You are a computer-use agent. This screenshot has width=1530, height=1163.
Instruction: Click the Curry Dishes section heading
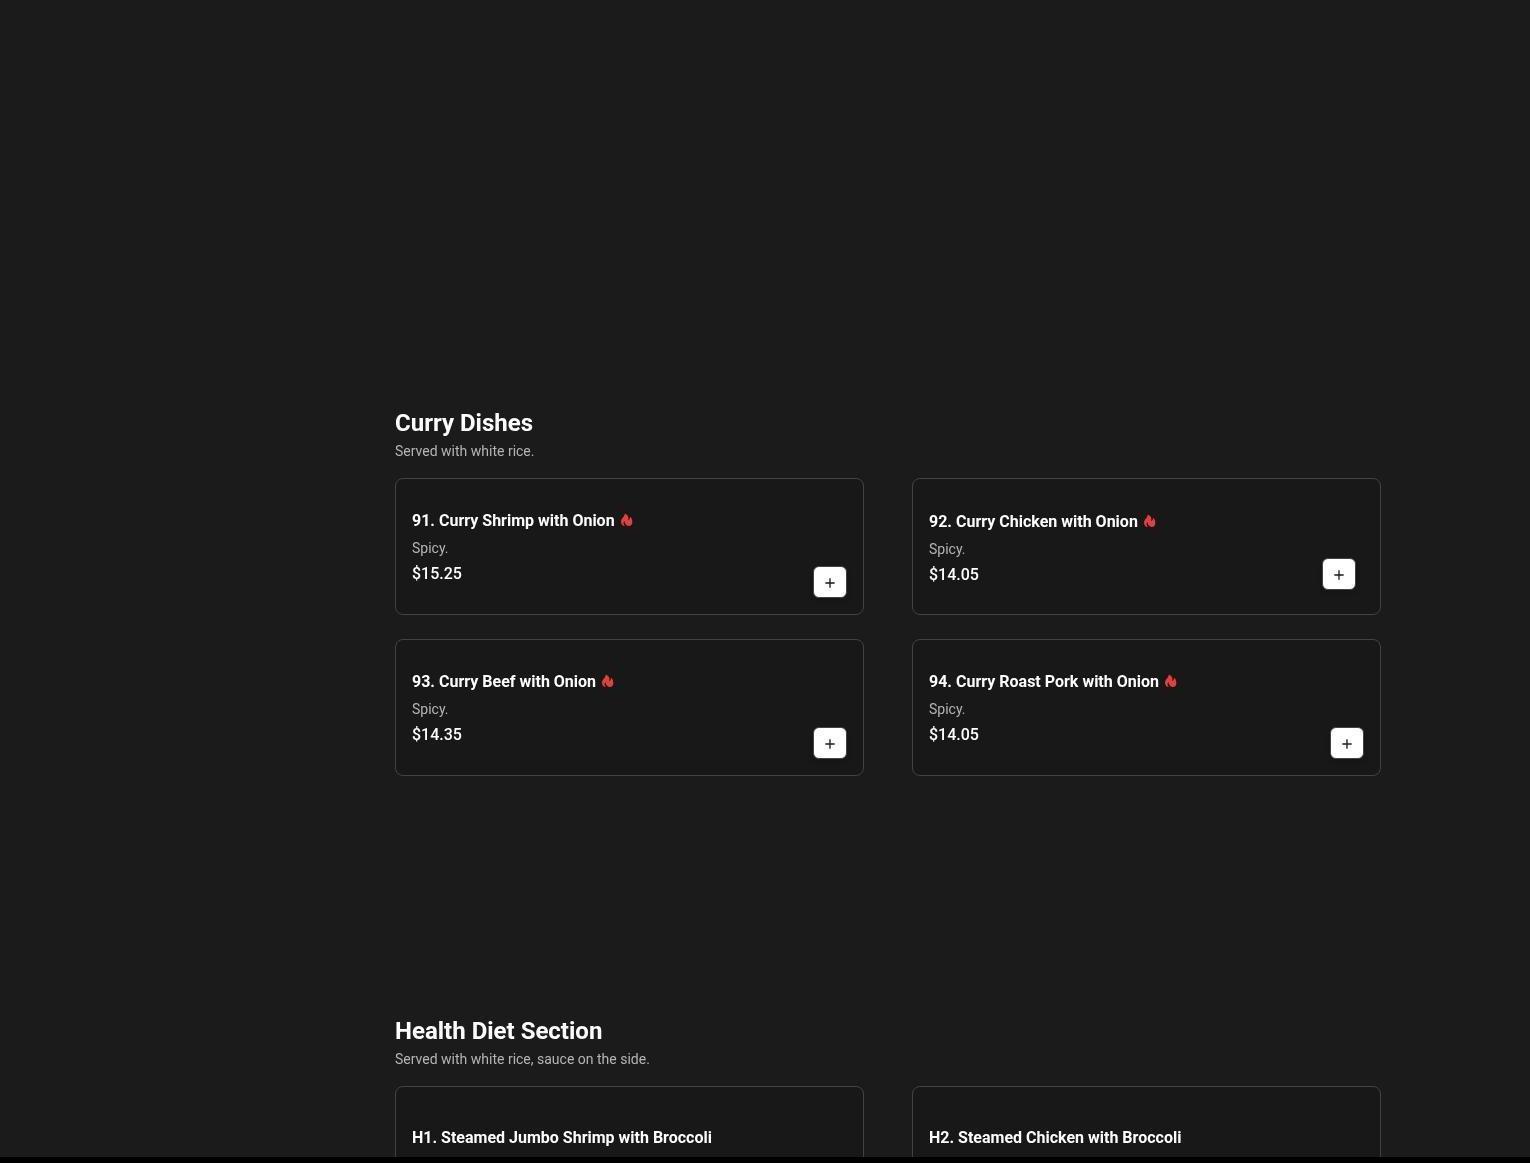[463, 423]
